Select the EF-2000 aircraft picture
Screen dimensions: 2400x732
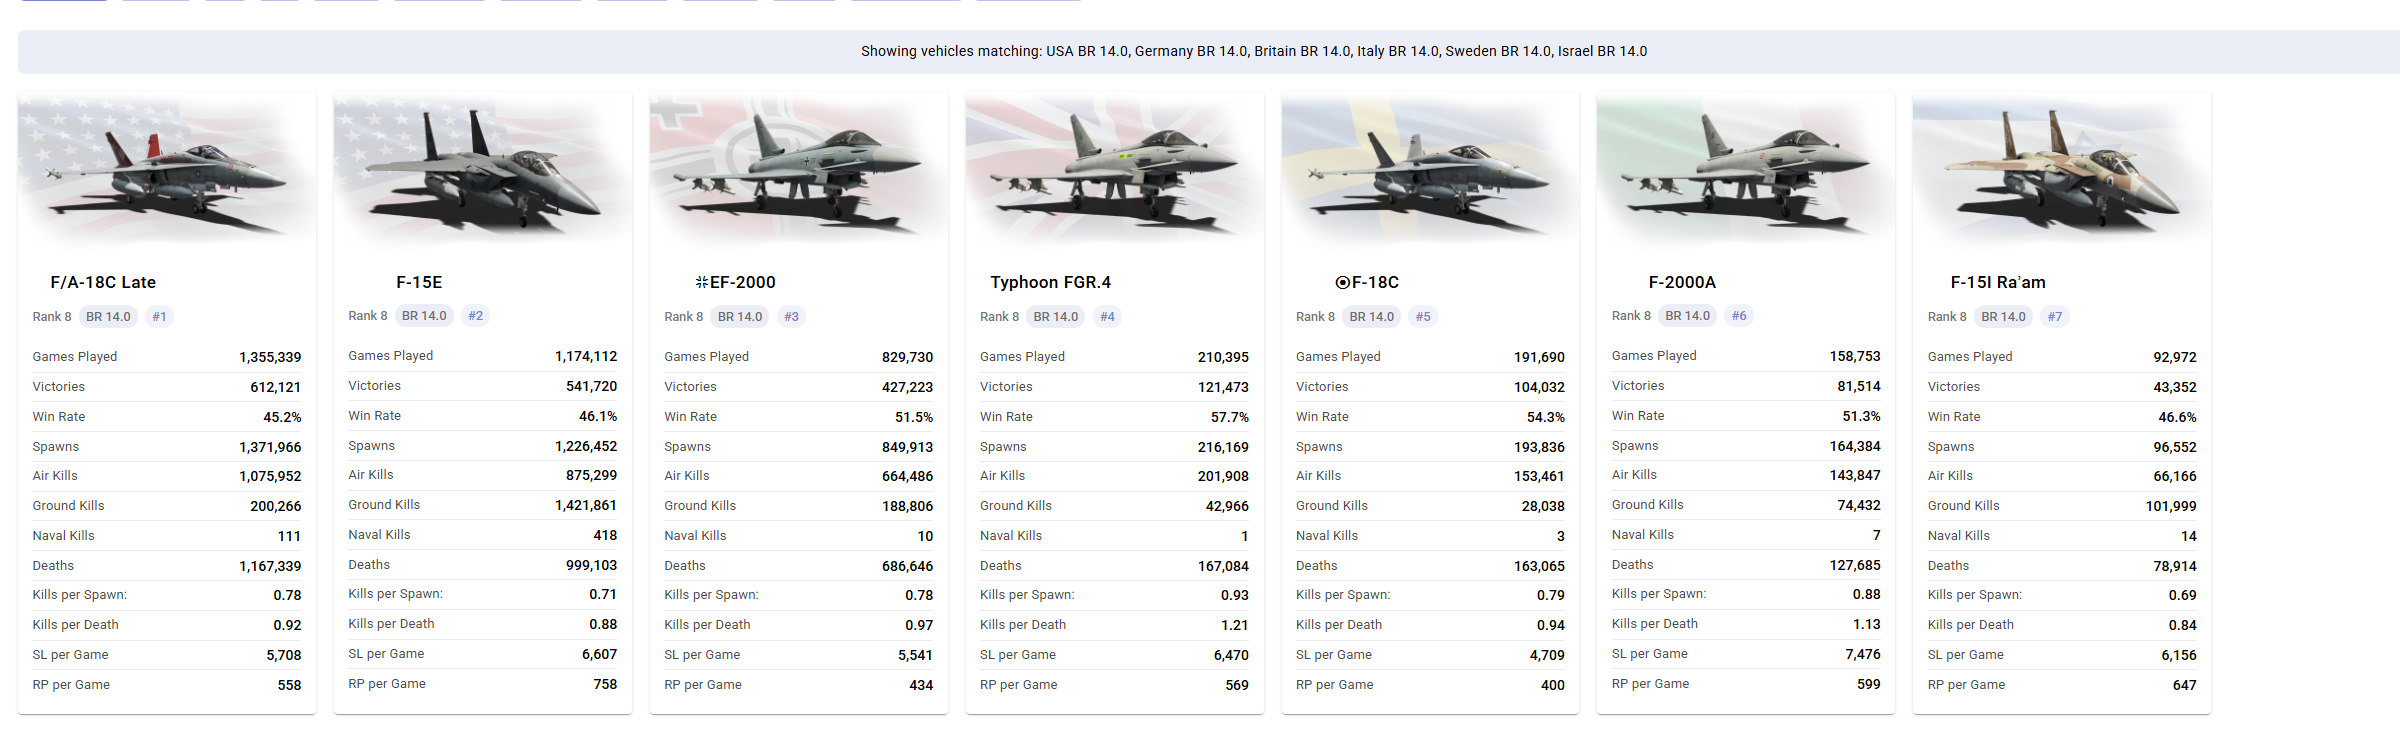click(799, 171)
